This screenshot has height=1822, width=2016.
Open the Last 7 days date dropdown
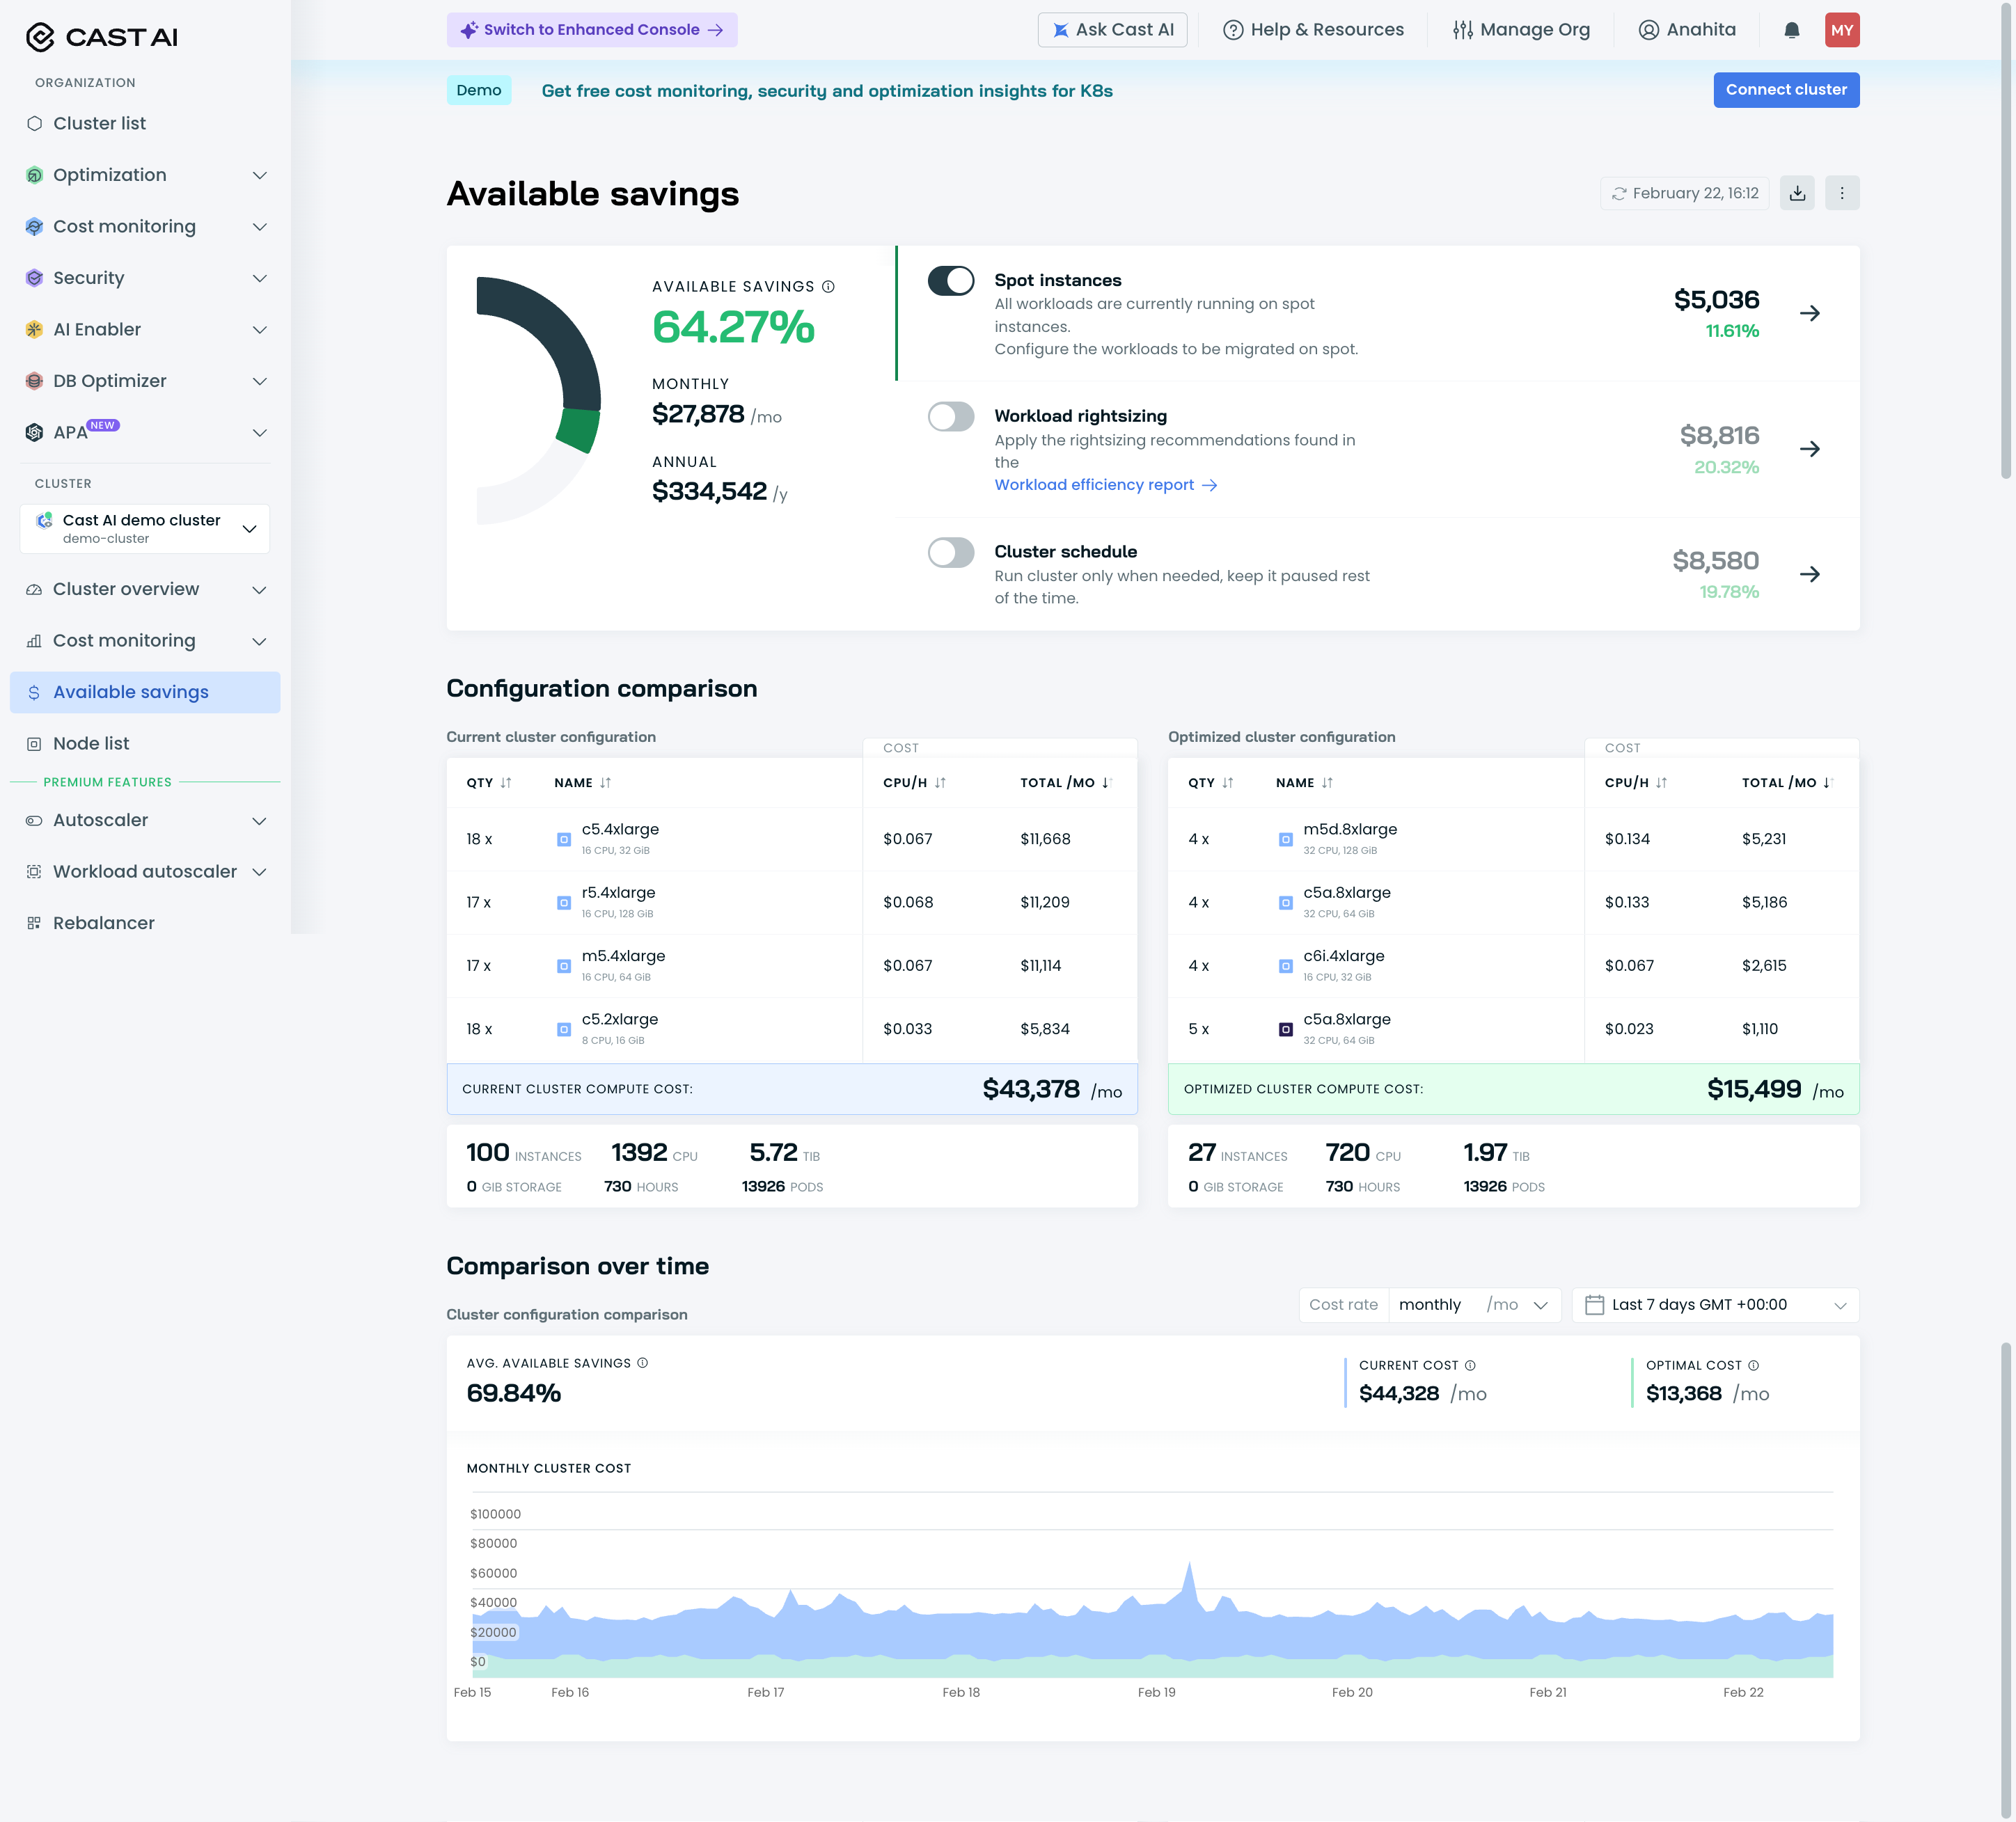pos(1714,1305)
